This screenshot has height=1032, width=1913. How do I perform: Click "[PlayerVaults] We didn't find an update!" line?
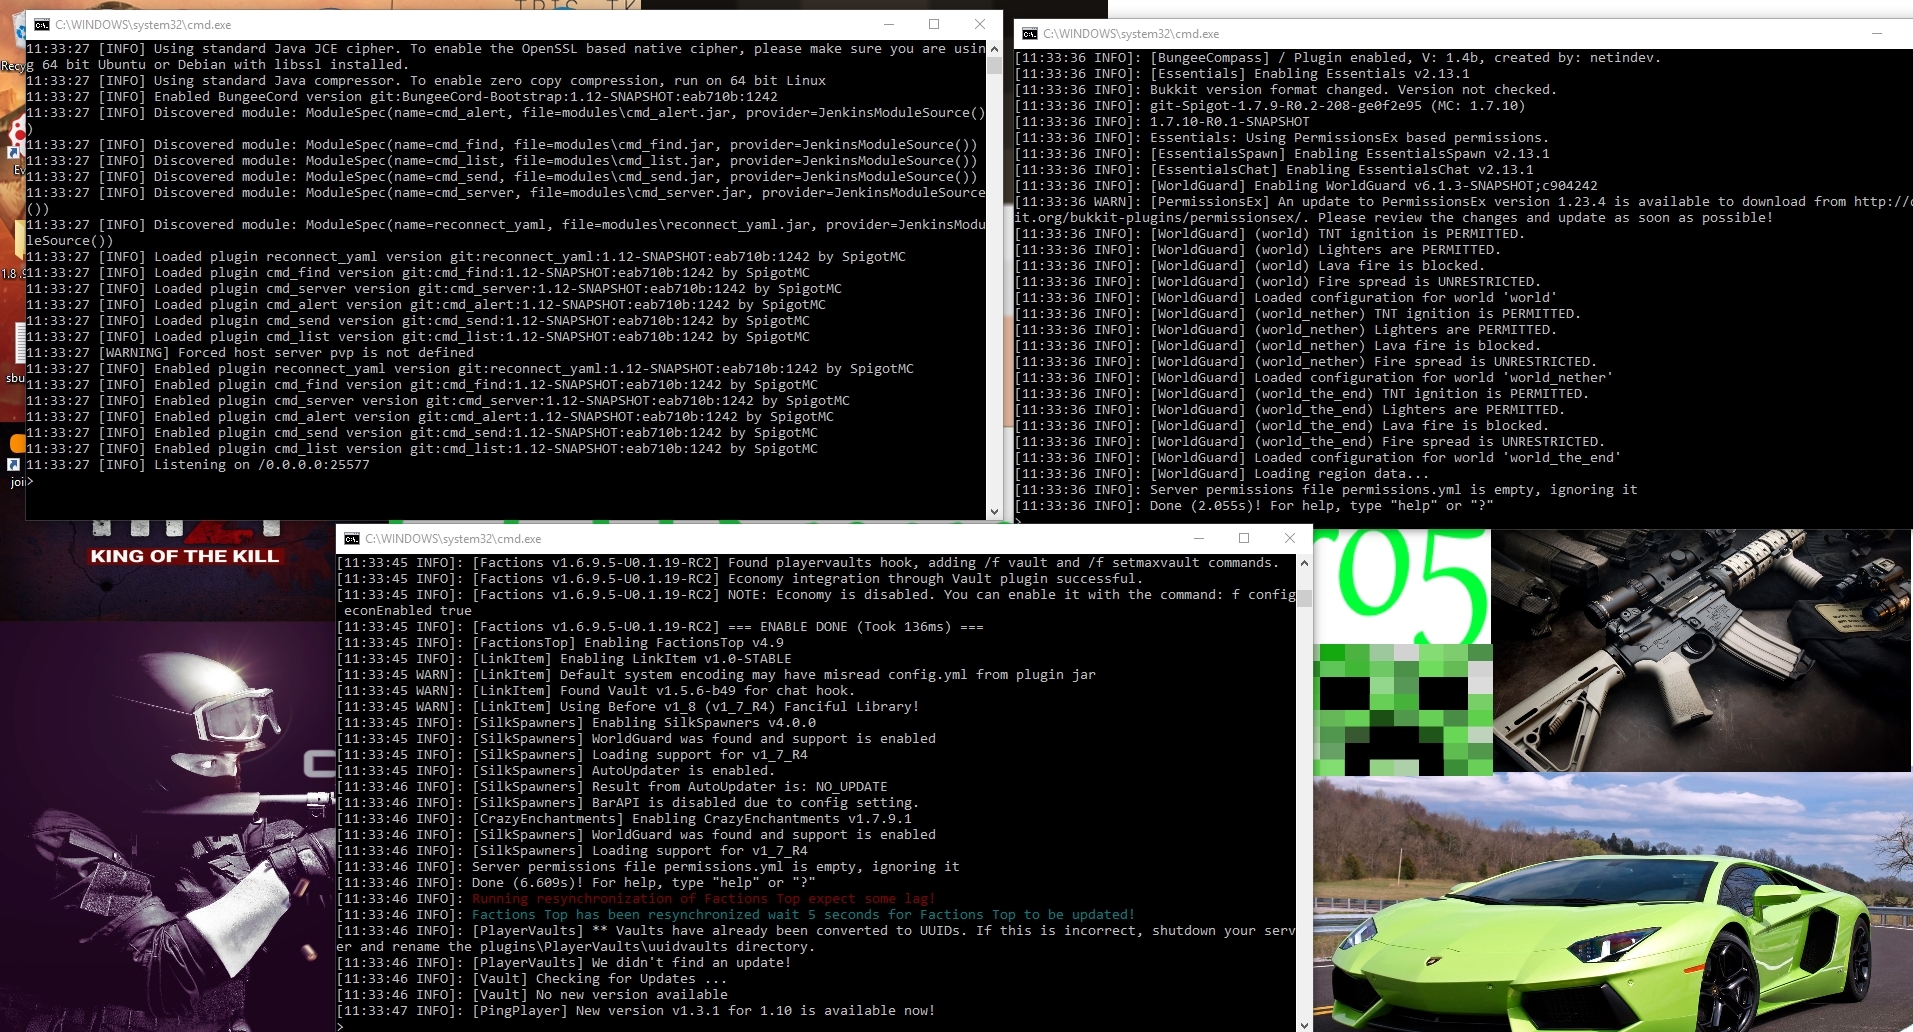tap(564, 963)
